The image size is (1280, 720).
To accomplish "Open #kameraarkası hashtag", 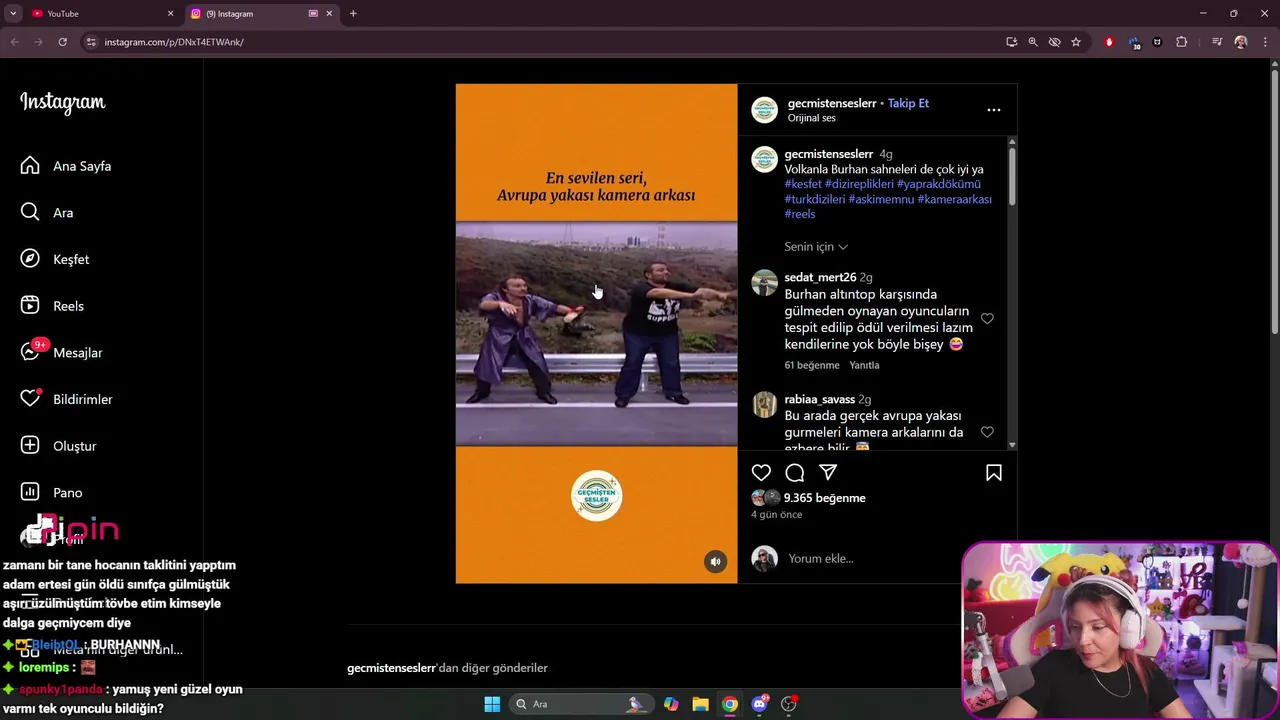I will [x=955, y=199].
